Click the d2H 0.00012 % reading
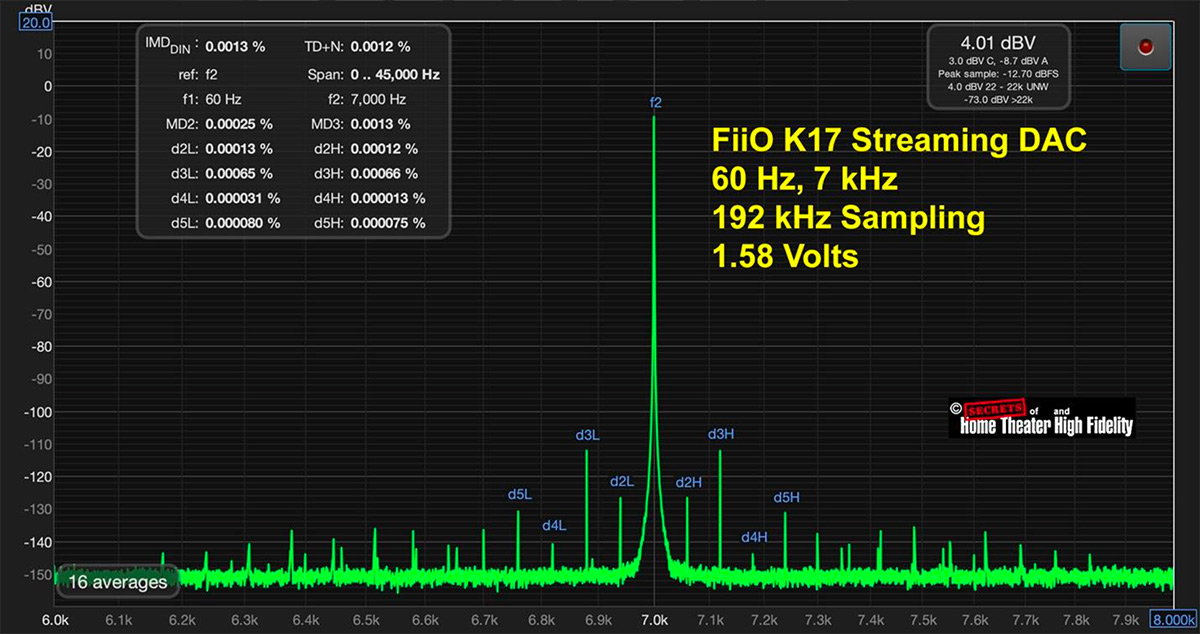 (384, 149)
